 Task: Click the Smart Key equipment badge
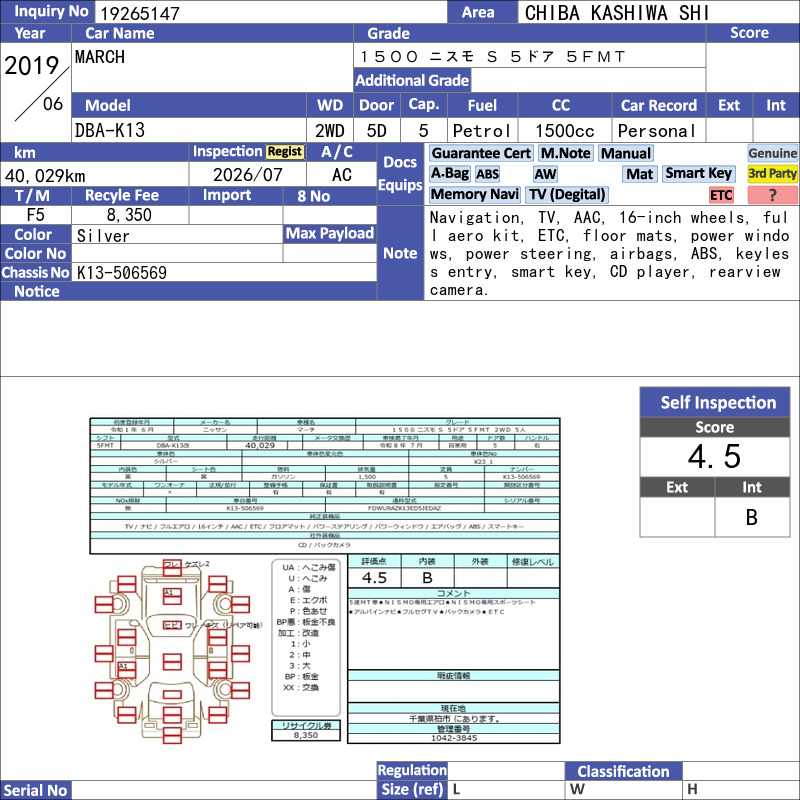coord(698,174)
